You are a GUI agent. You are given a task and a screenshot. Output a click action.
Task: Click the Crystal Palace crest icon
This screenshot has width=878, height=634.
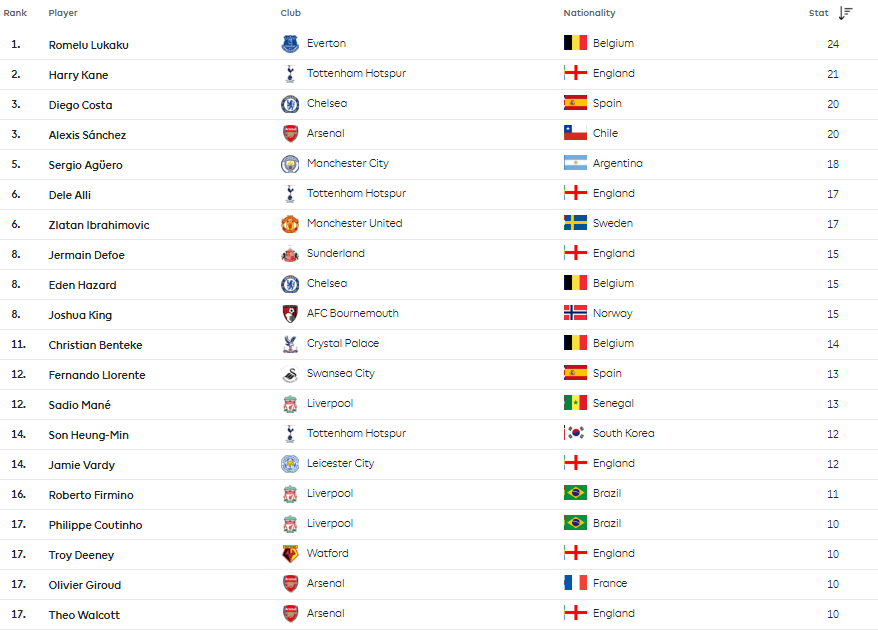click(x=290, y=344)
